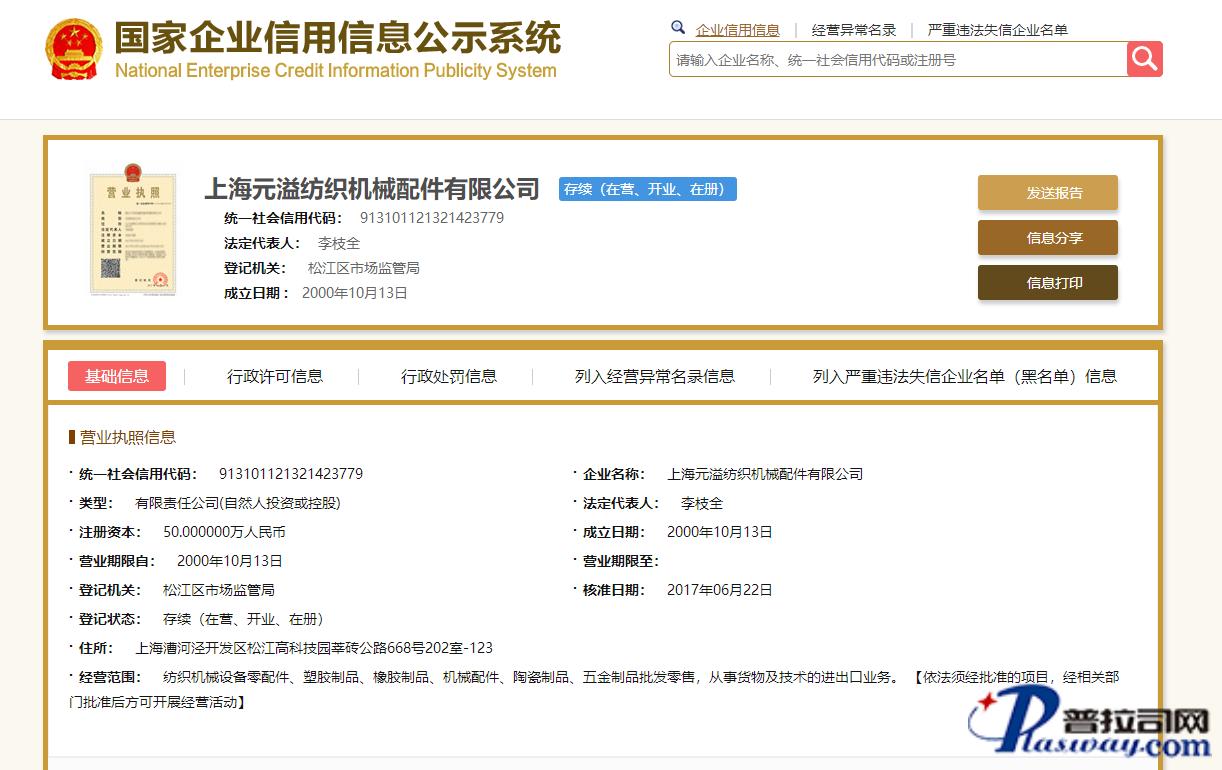Open the 列入严重违法失信企业名单（黑名单）信息 tab

point(964,376)
